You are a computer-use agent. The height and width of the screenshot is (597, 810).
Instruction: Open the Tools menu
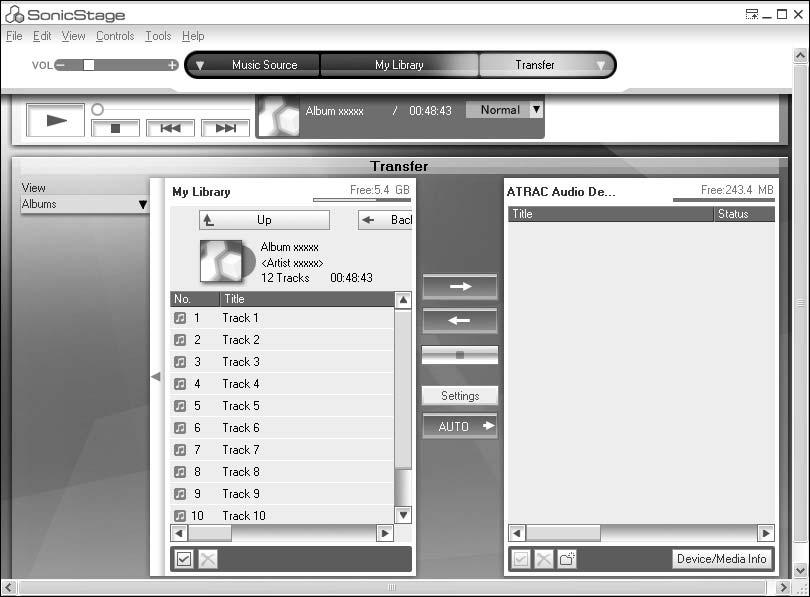(x=158, y=36)
